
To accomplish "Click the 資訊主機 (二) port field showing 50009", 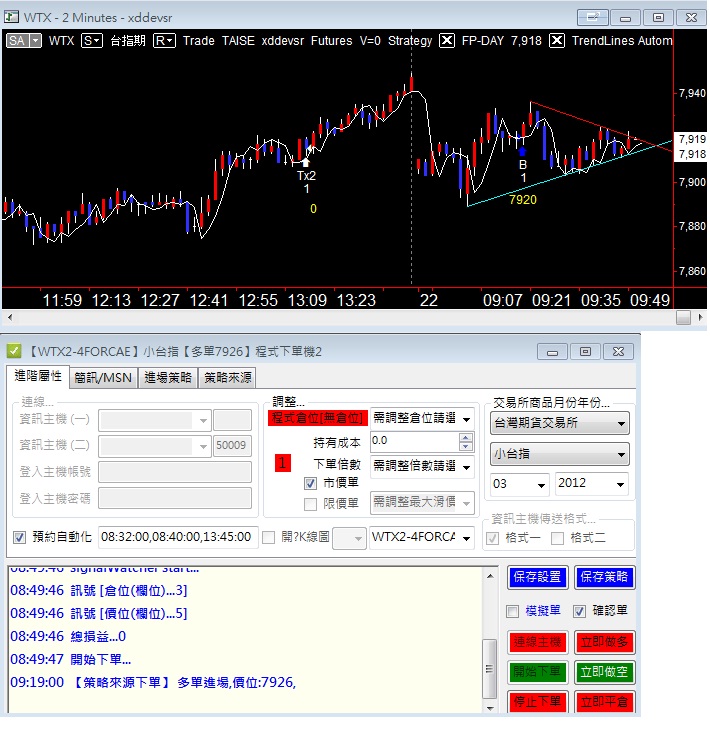I will click(232, 445).
